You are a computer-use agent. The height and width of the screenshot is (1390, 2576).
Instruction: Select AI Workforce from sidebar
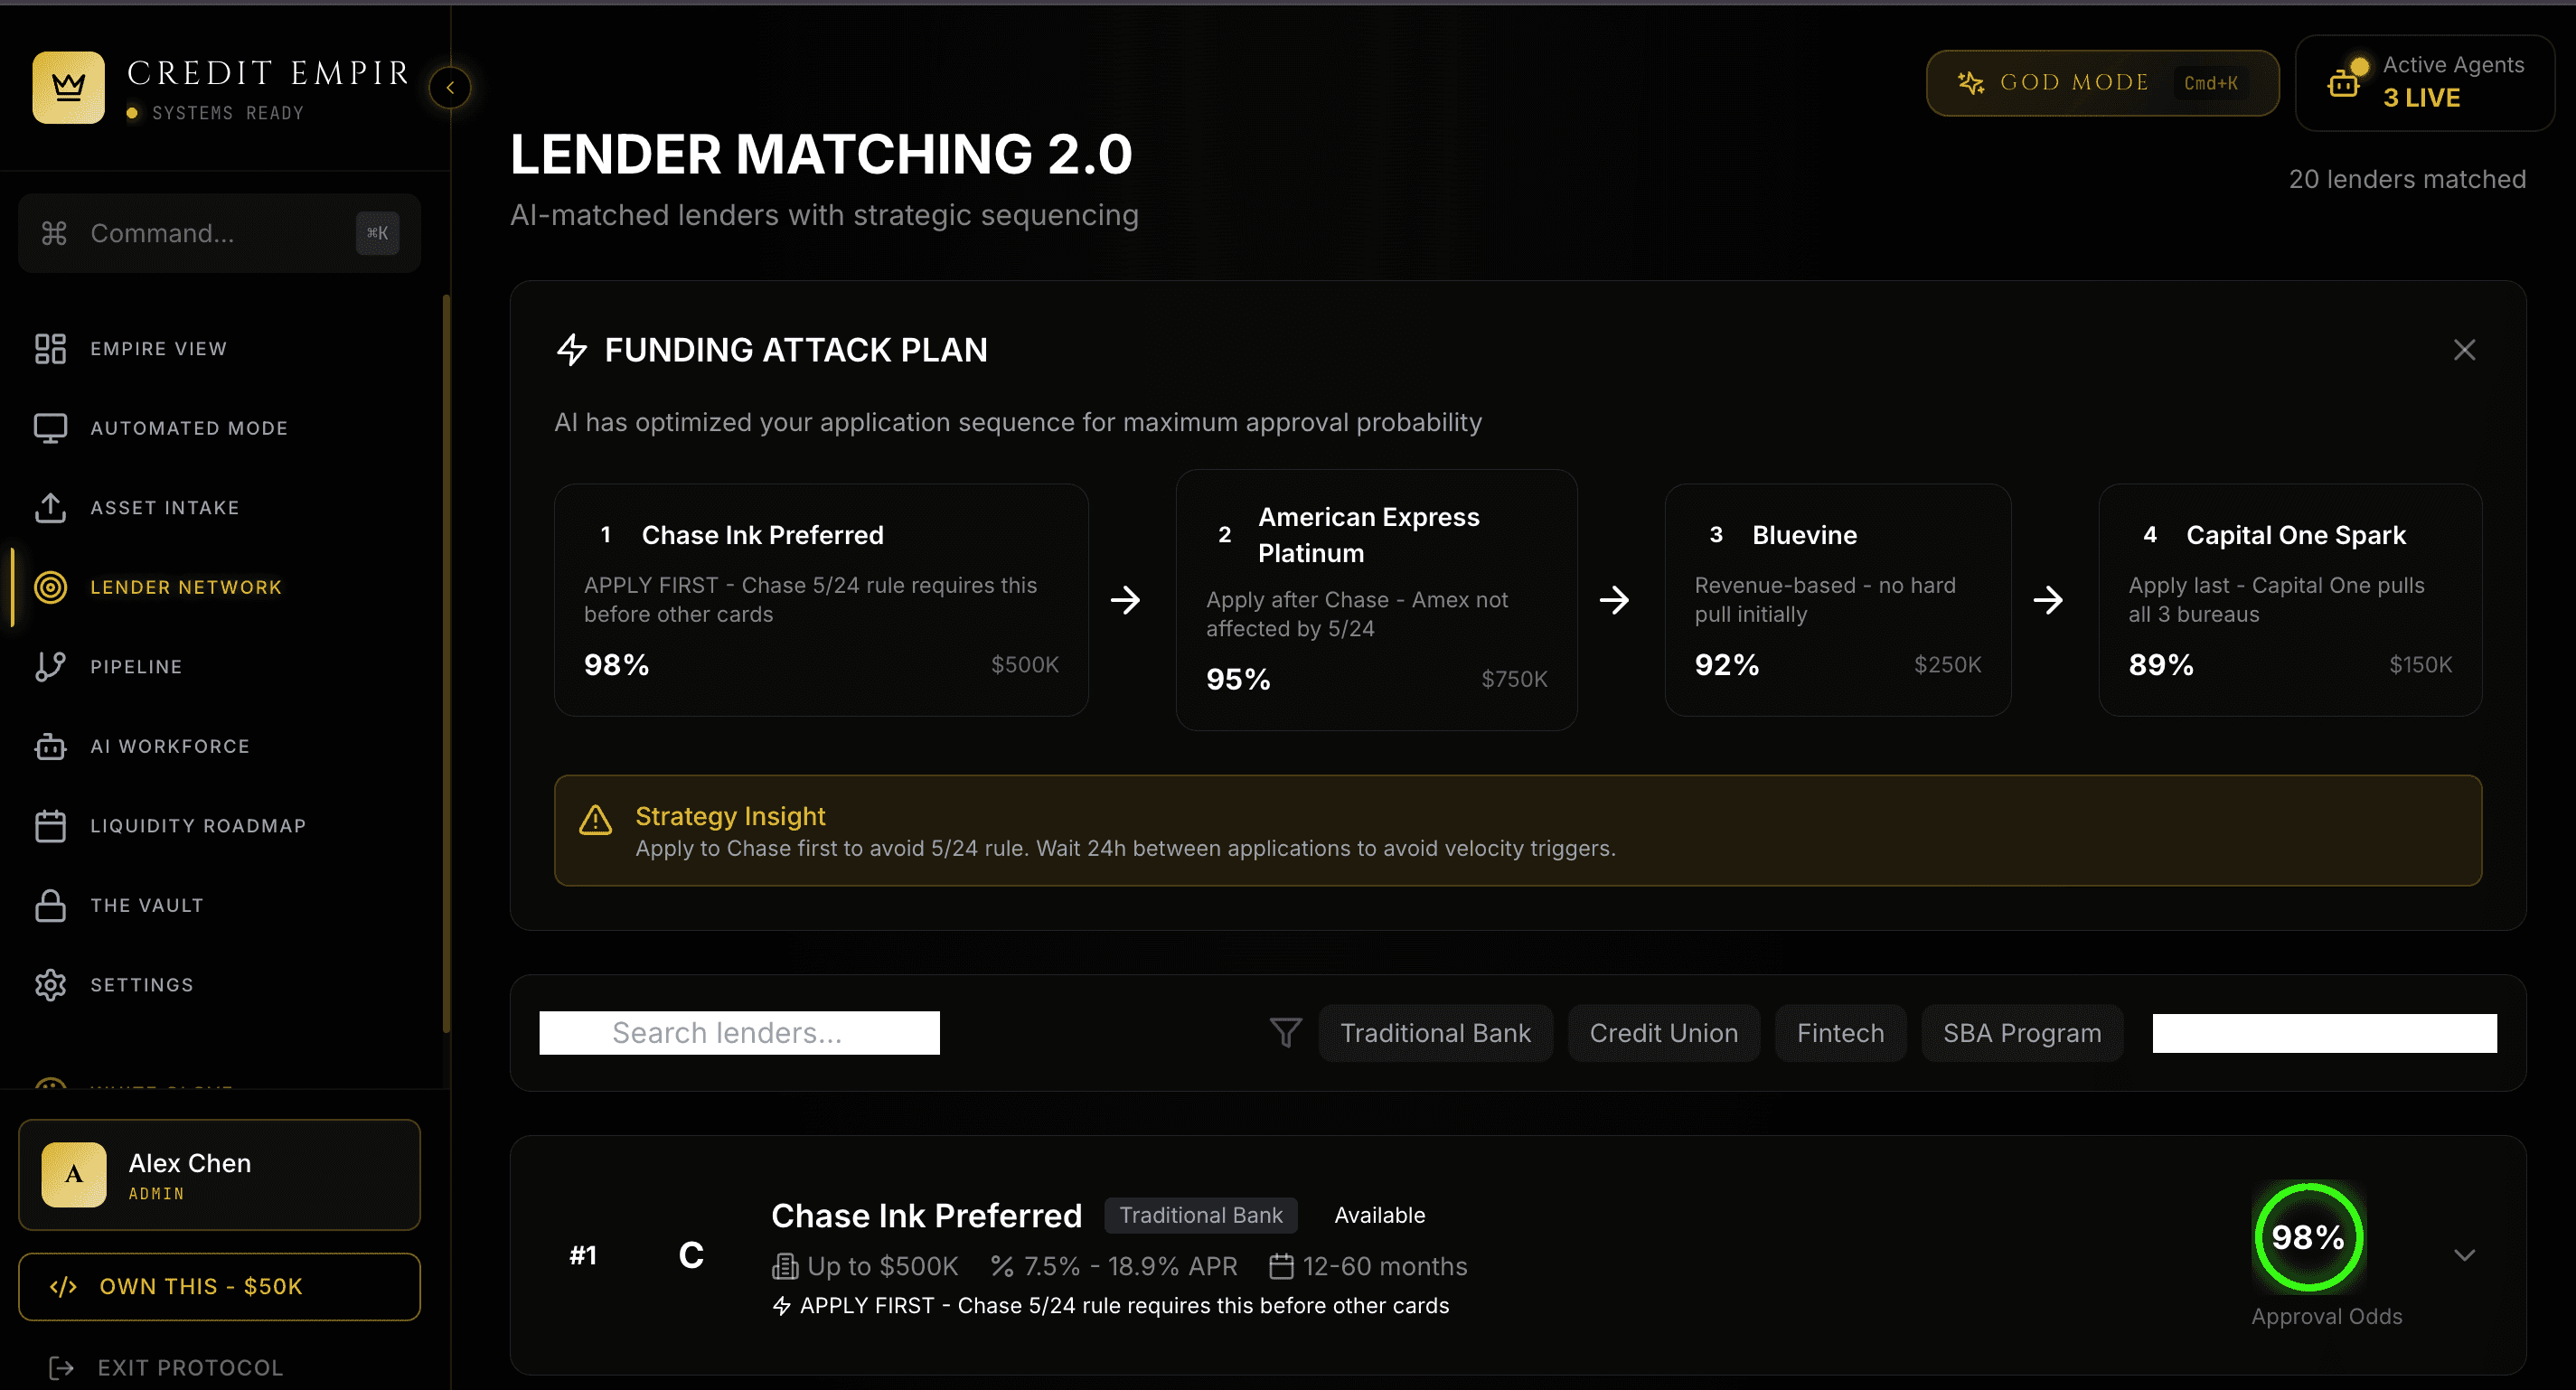[x=170, y=746]
